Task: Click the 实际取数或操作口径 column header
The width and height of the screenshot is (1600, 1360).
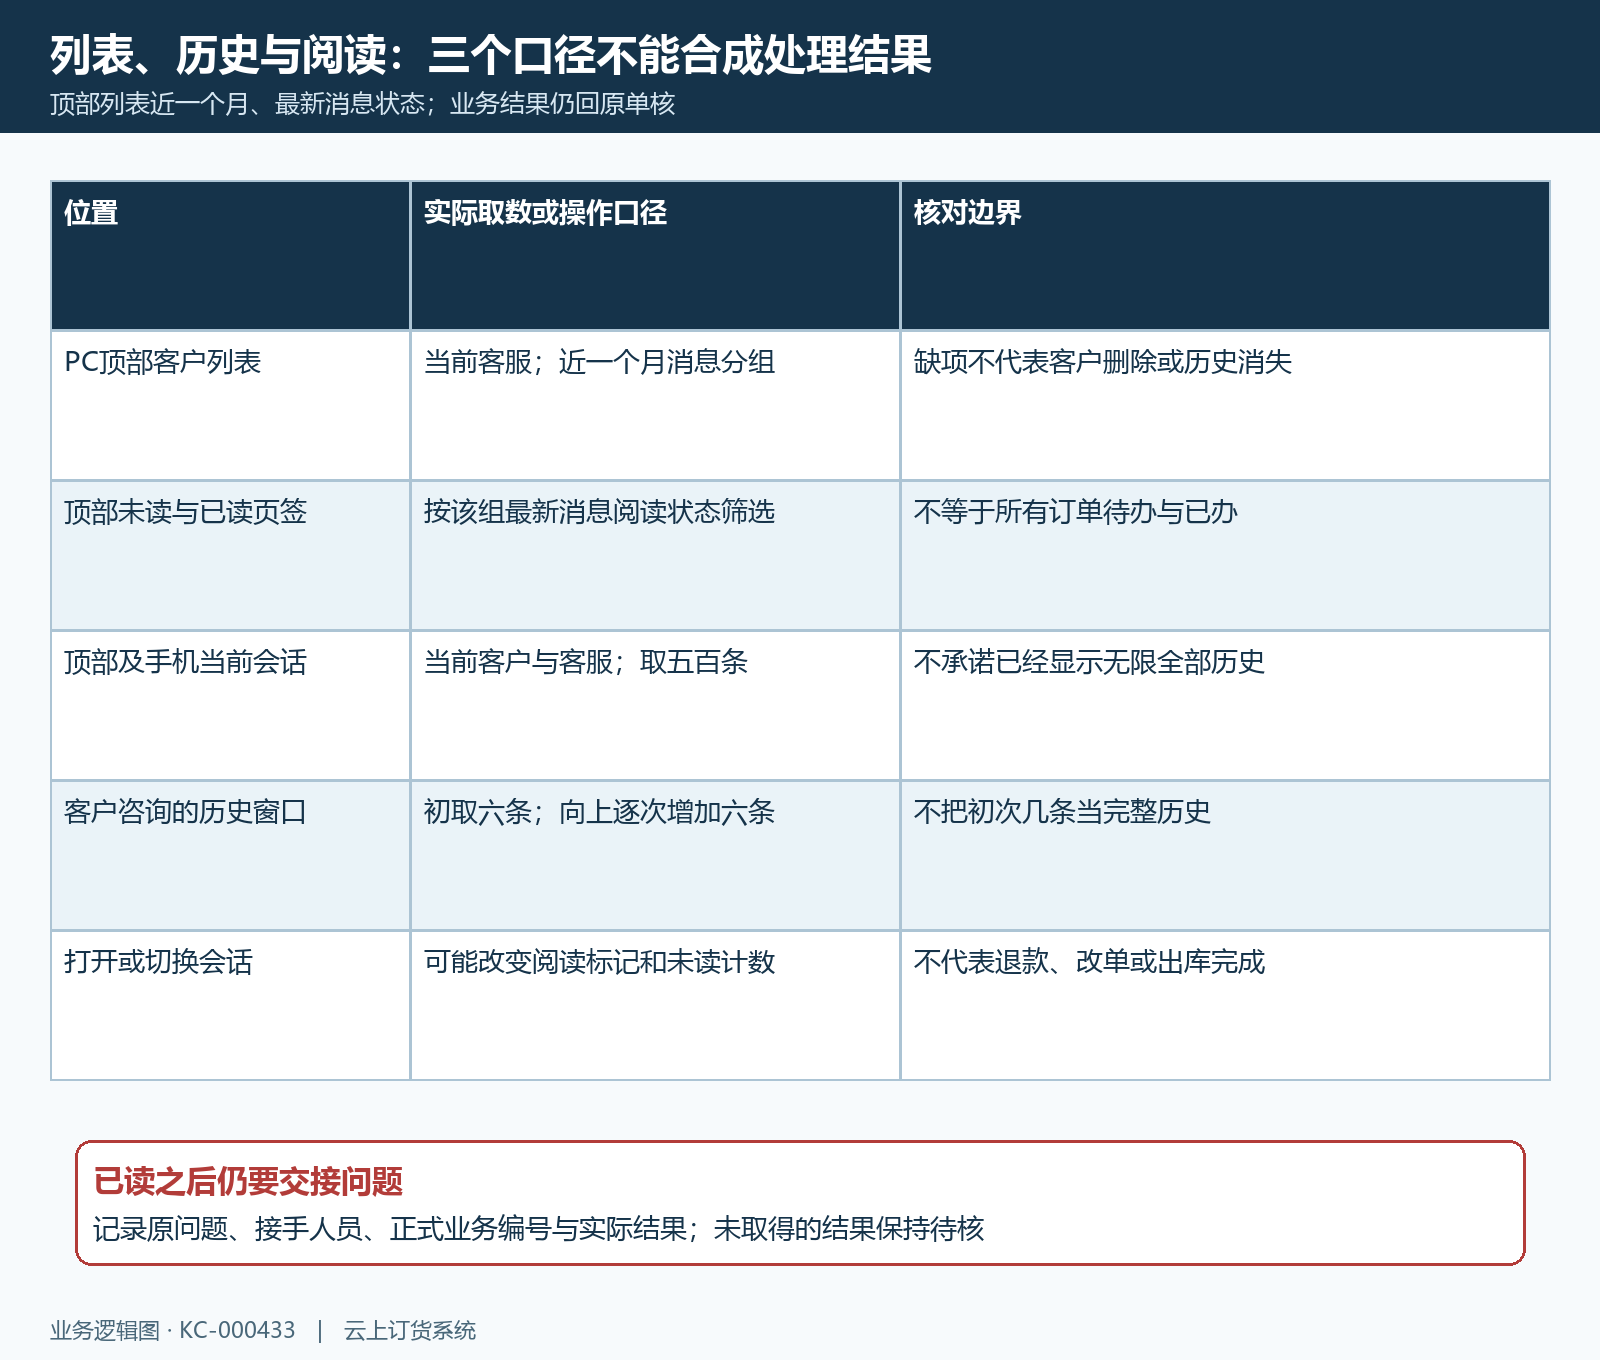Action: pyautogui.click(x=655, y=256)
